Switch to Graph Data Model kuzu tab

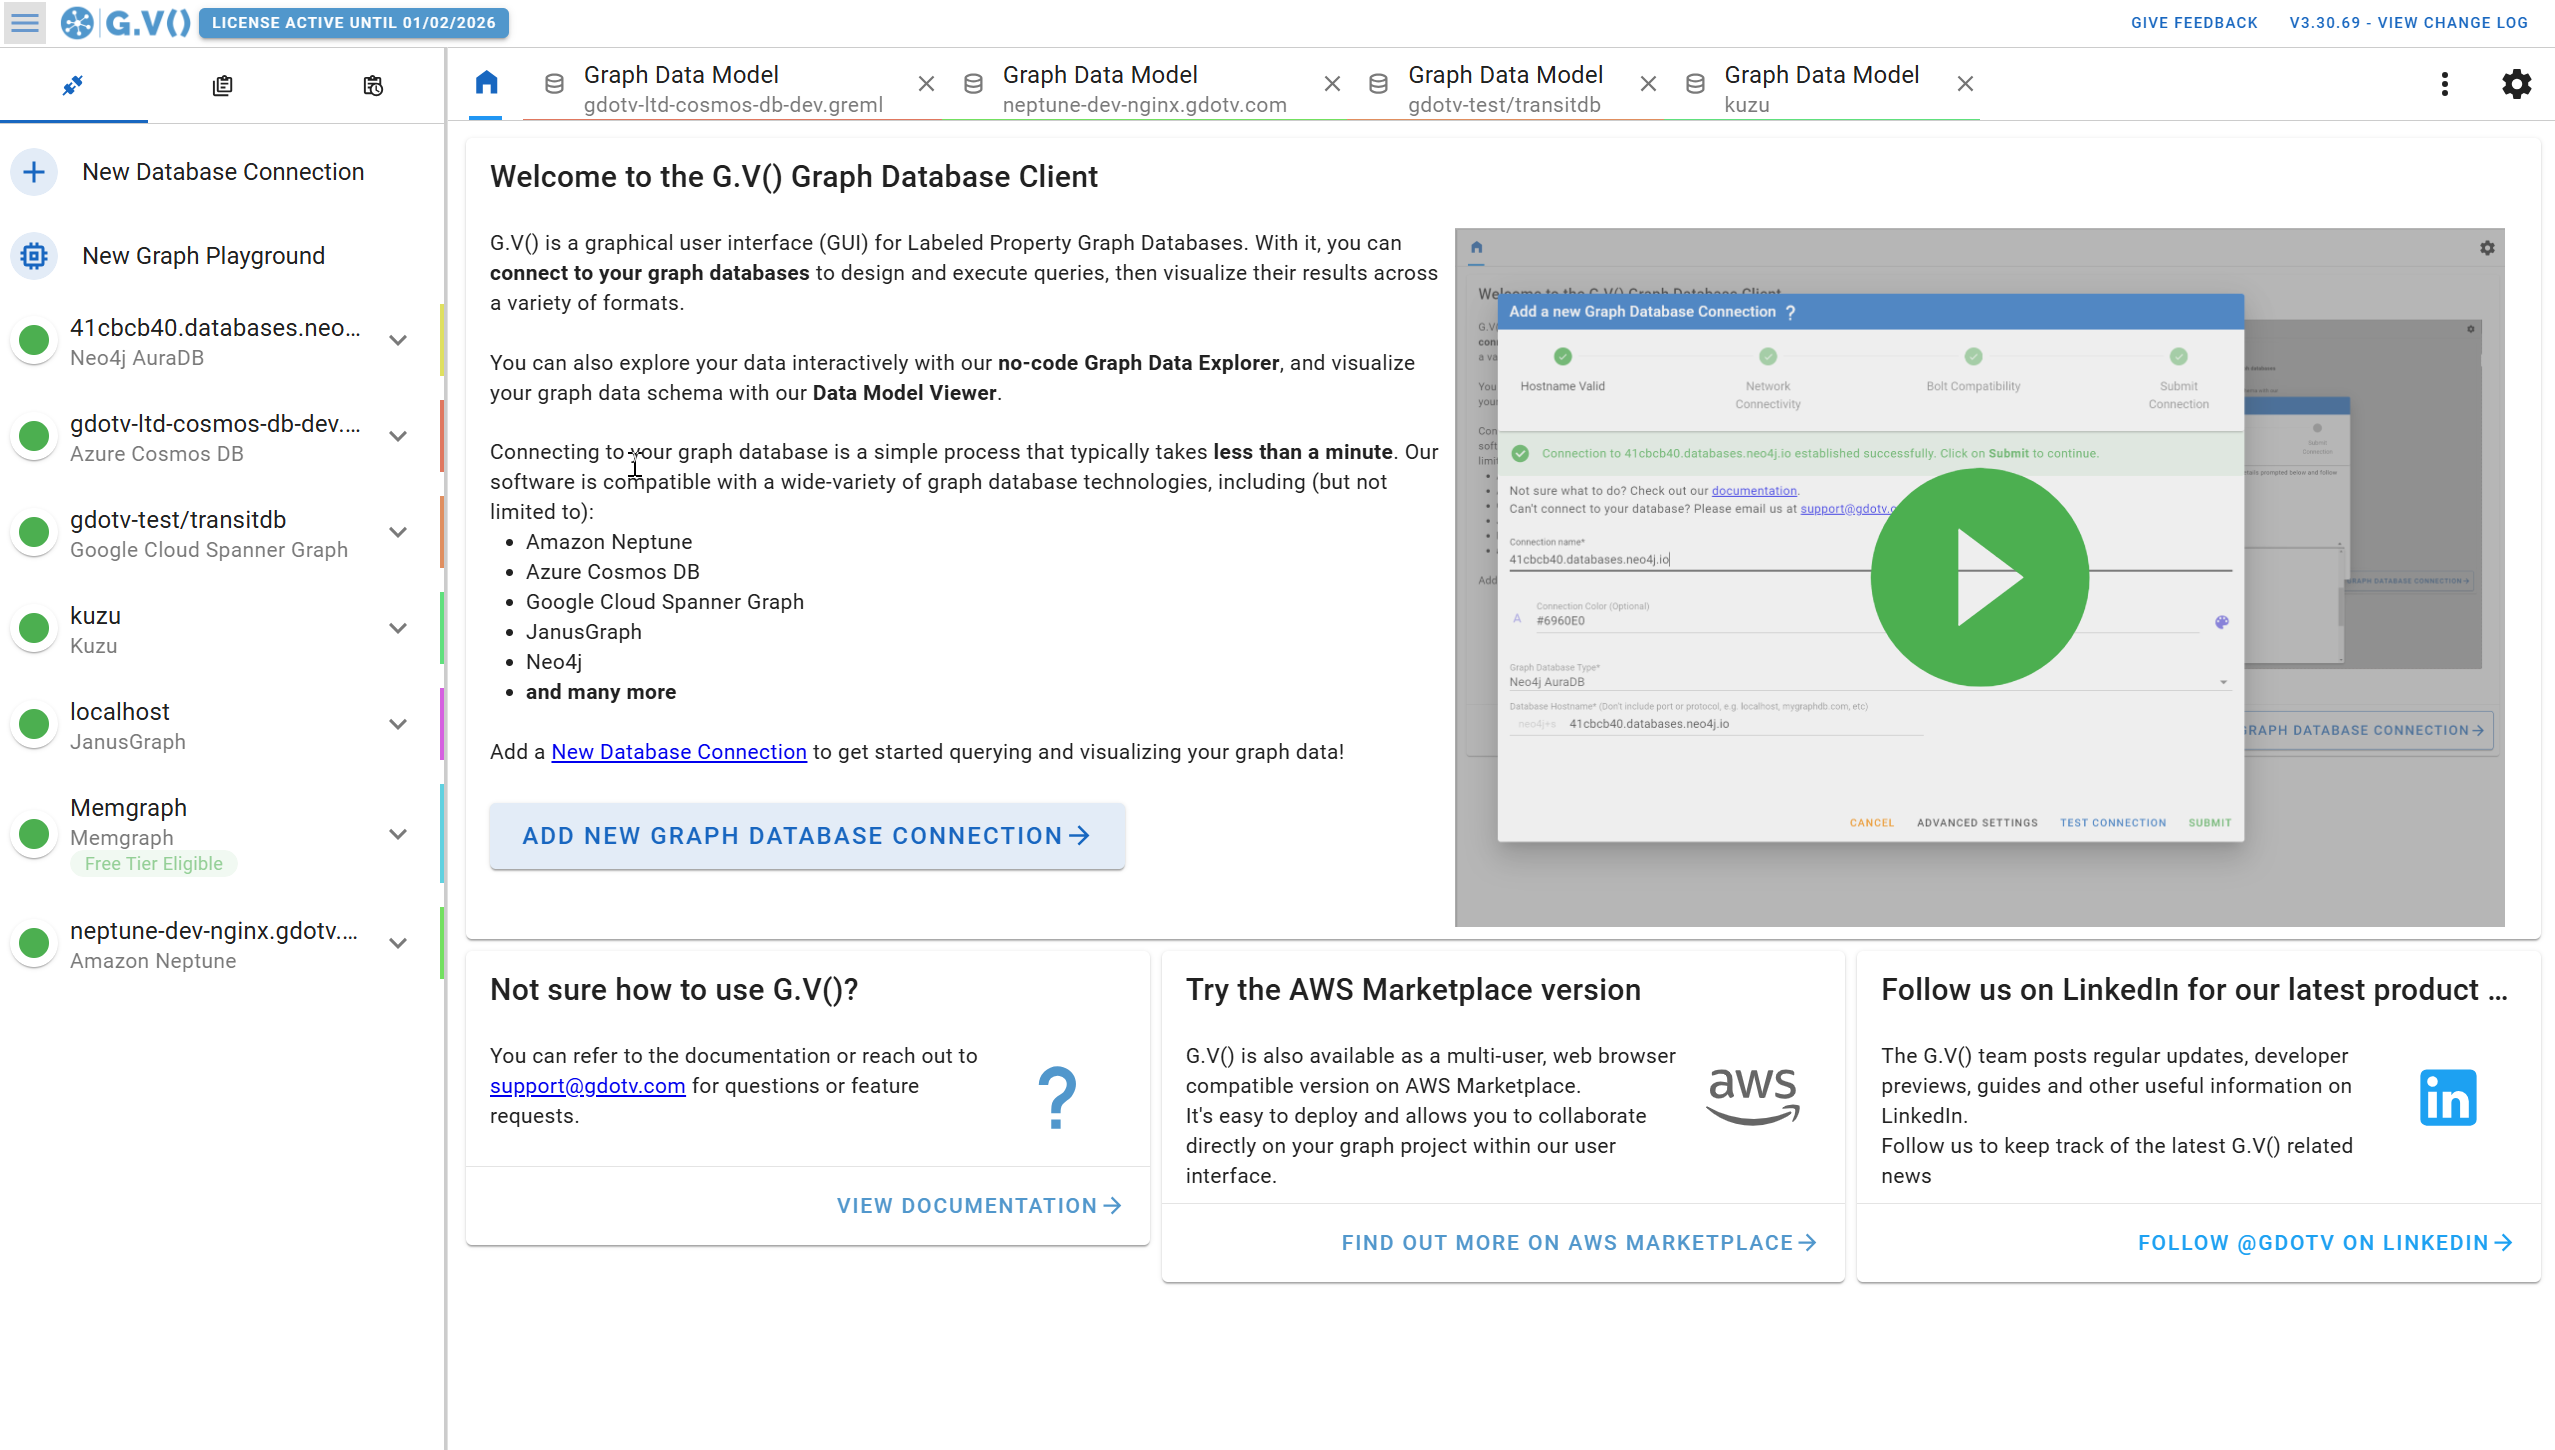1821,89
